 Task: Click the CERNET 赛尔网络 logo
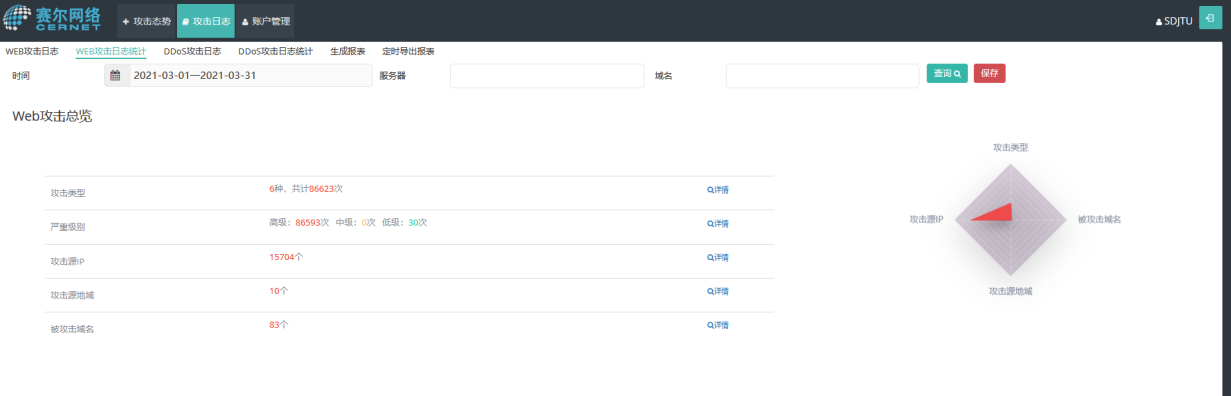(x=52, y=20)
